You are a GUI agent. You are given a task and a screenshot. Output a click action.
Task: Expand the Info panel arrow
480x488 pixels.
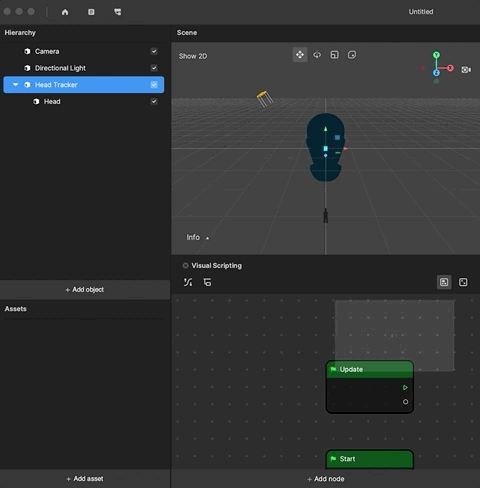[x=207, y=238]
